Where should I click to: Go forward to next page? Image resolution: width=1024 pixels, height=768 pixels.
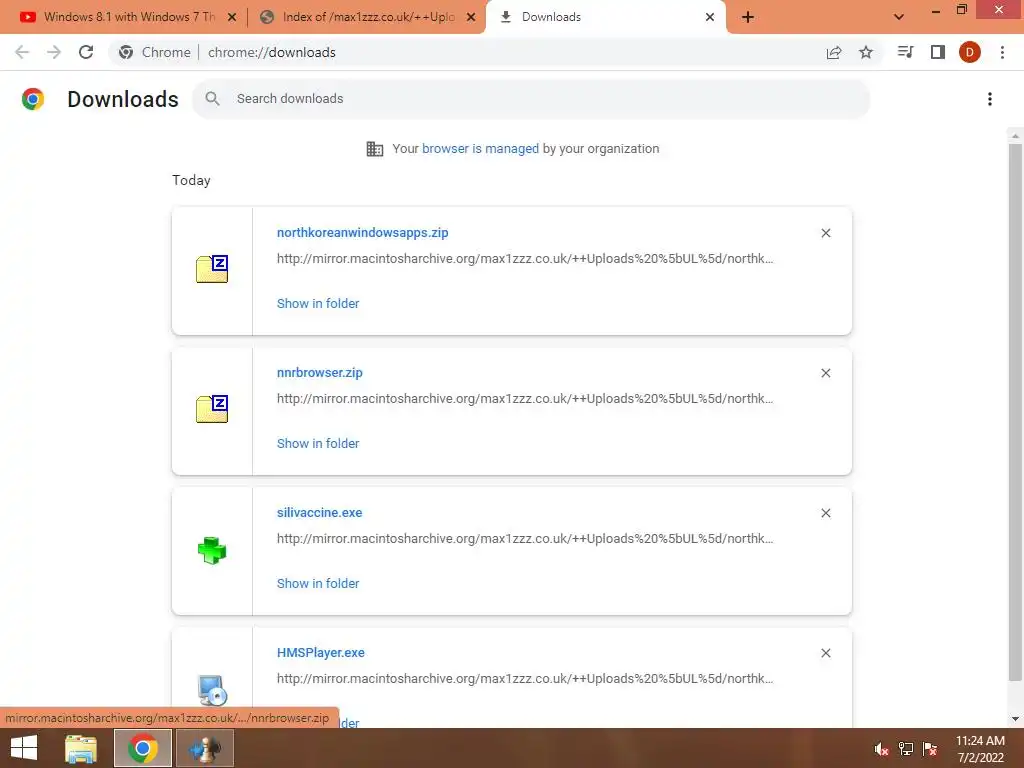coord(54,52)
